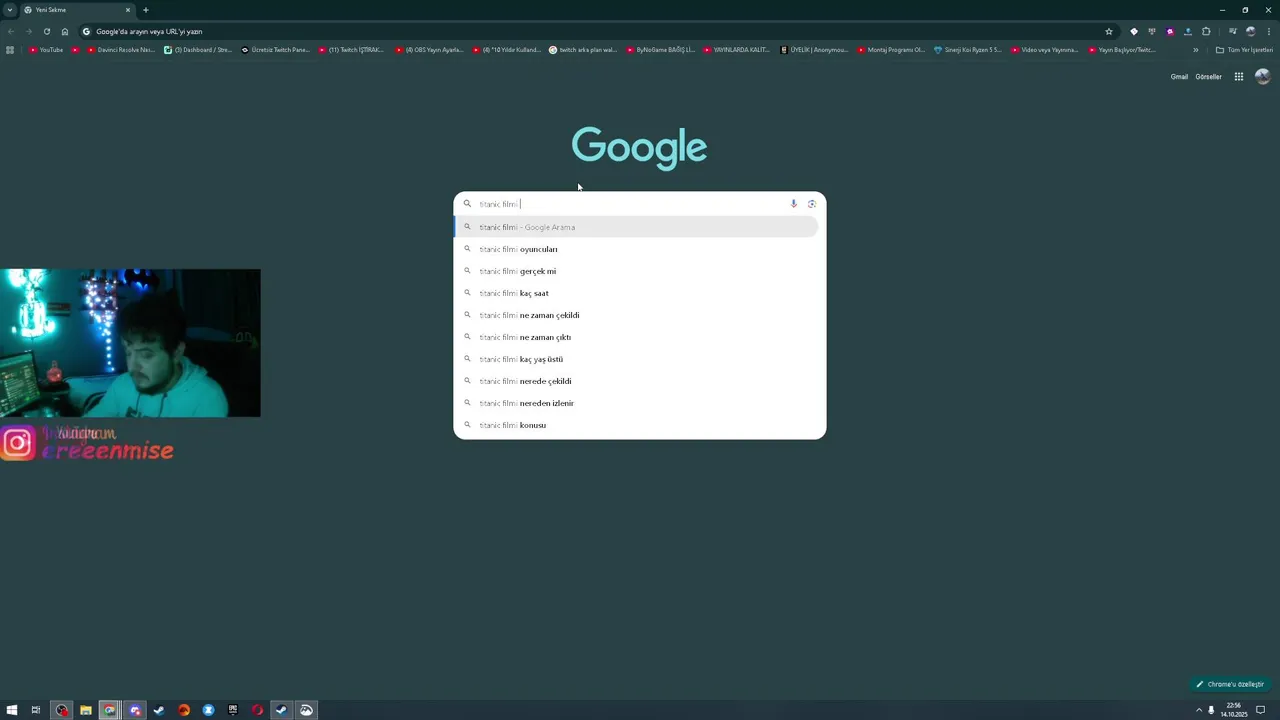Screen dimensions: 1280x720
Task: Open the Dashboard / Stre... bookmark
Action: click(x=198, y=50)
